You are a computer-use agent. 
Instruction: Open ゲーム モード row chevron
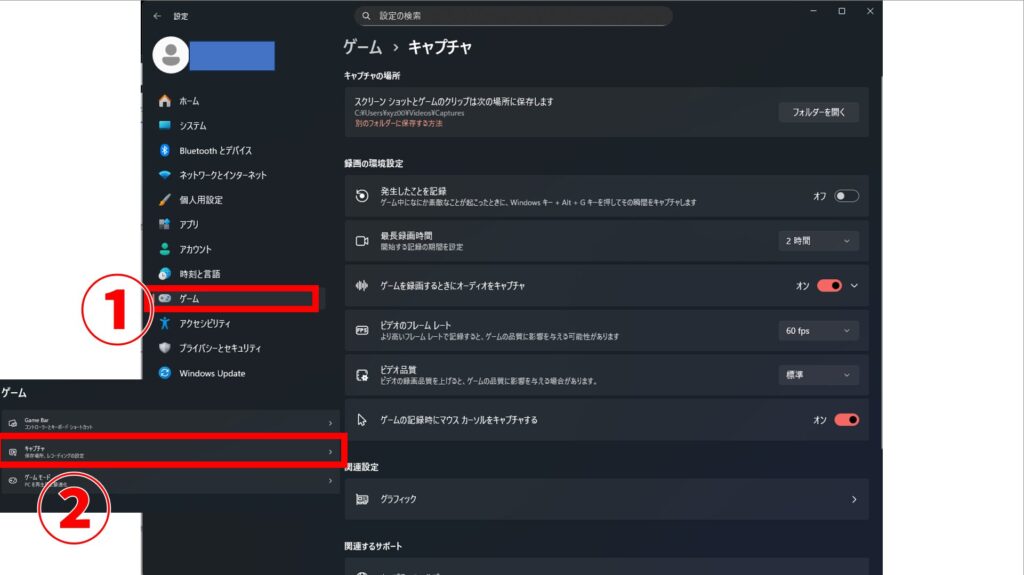point(330,481)
